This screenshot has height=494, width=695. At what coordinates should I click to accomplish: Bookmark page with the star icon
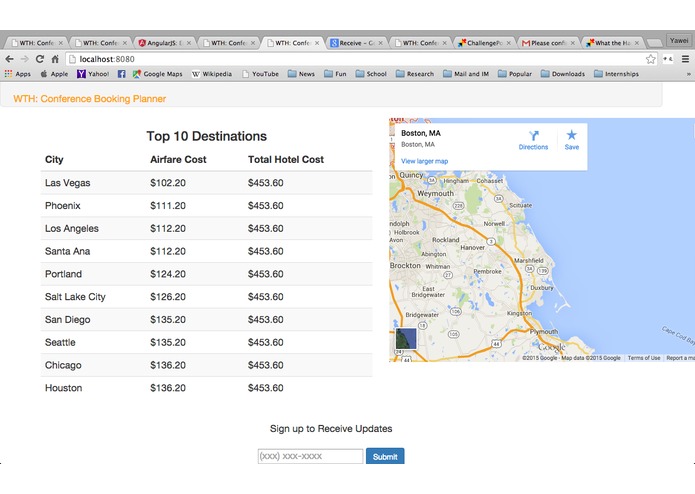[650, 59]
